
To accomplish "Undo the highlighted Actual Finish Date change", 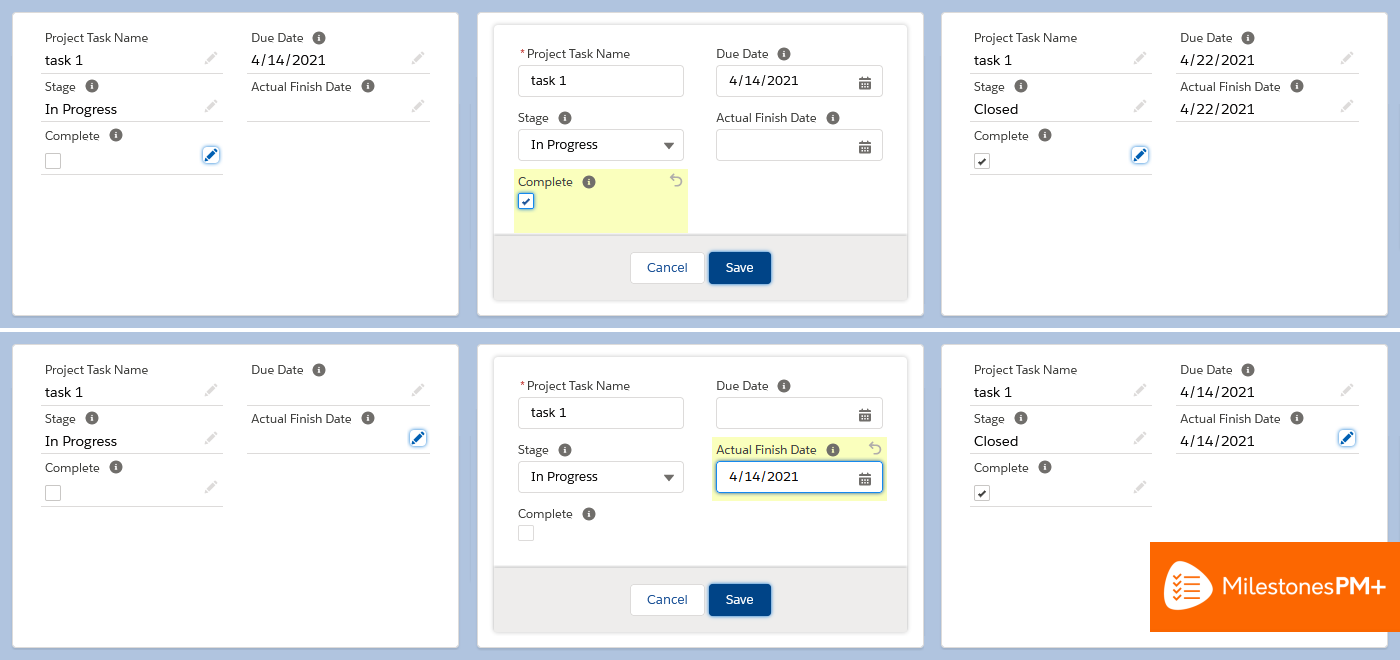I will tap(875, 448).
